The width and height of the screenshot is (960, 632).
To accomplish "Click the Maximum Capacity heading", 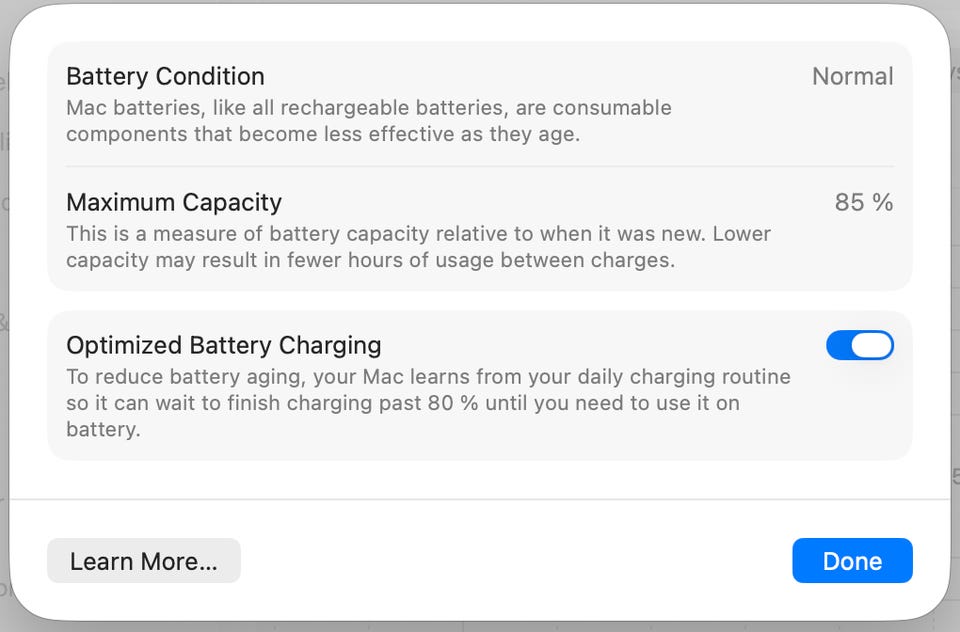I will click(174, 202).
